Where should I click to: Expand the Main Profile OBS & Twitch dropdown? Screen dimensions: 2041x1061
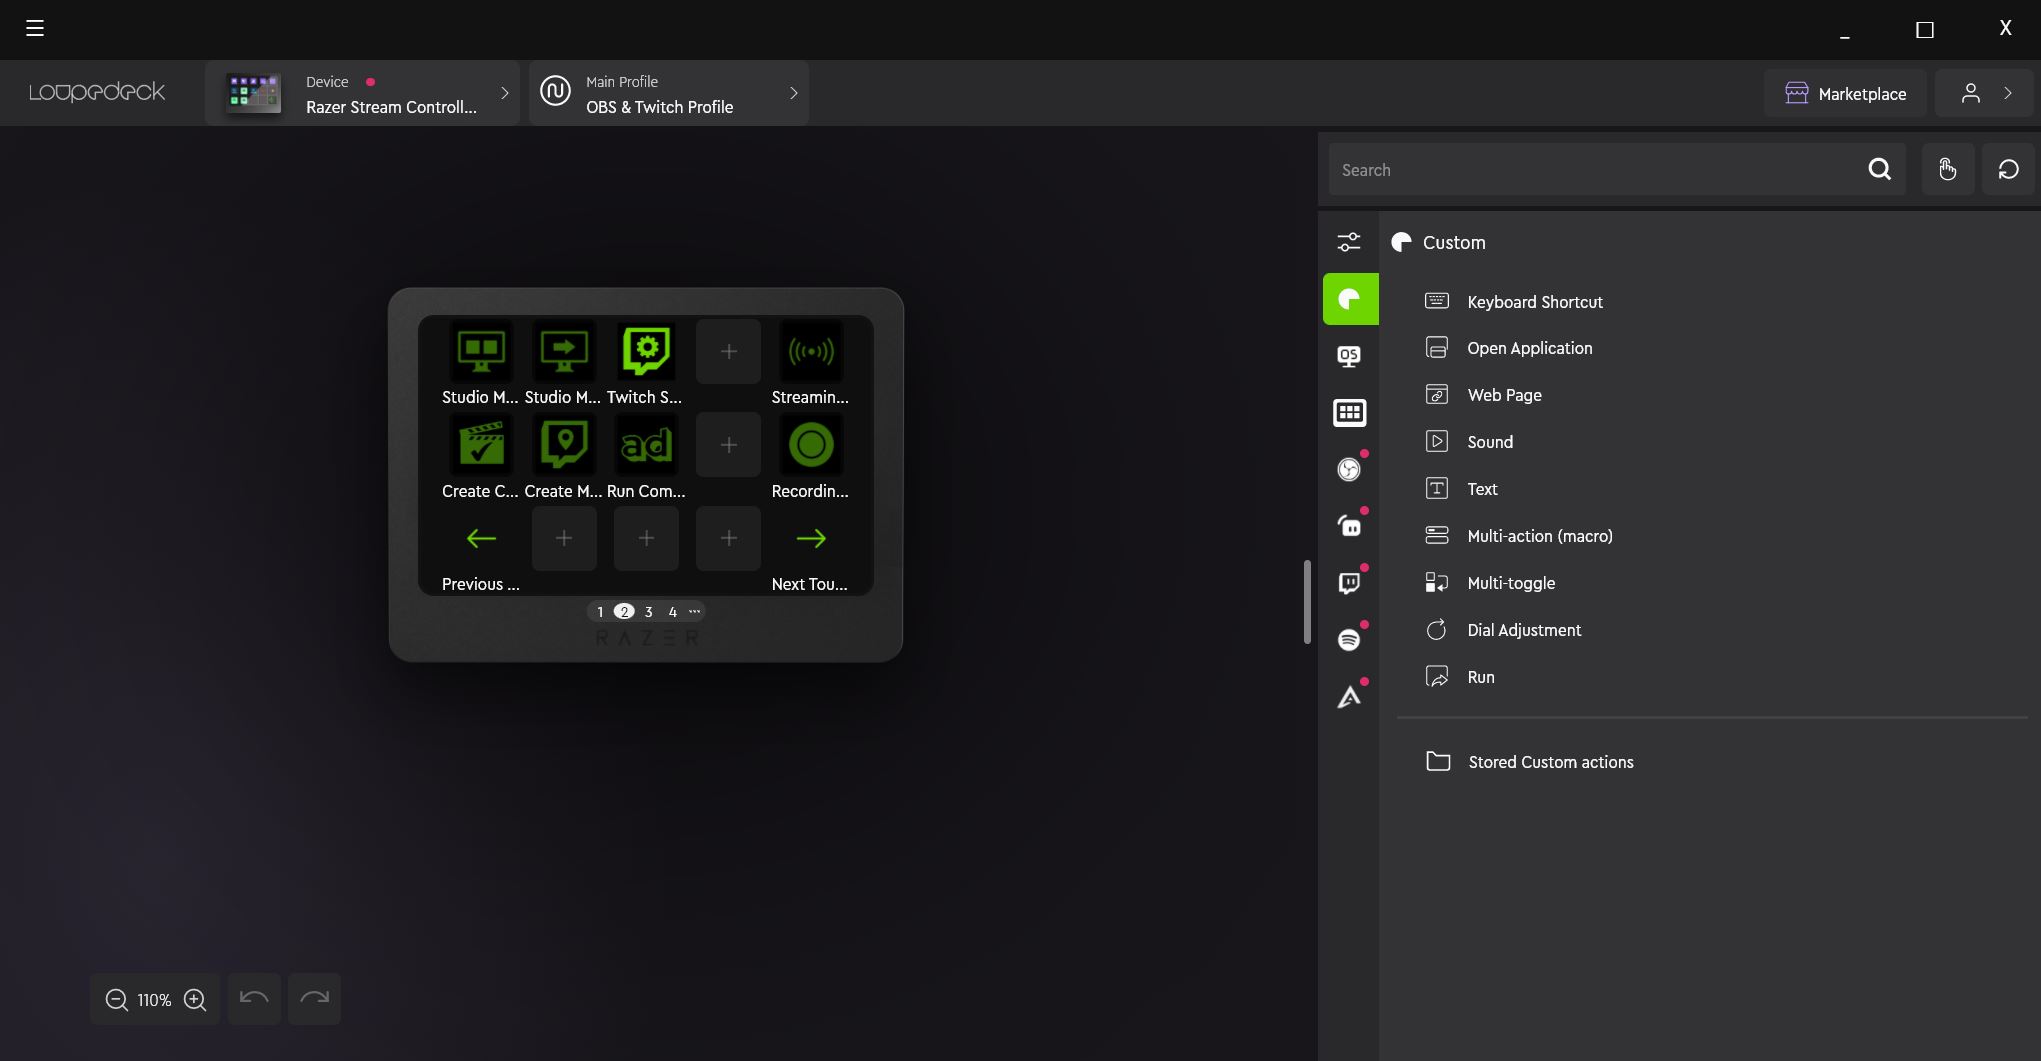coord(668,94)
